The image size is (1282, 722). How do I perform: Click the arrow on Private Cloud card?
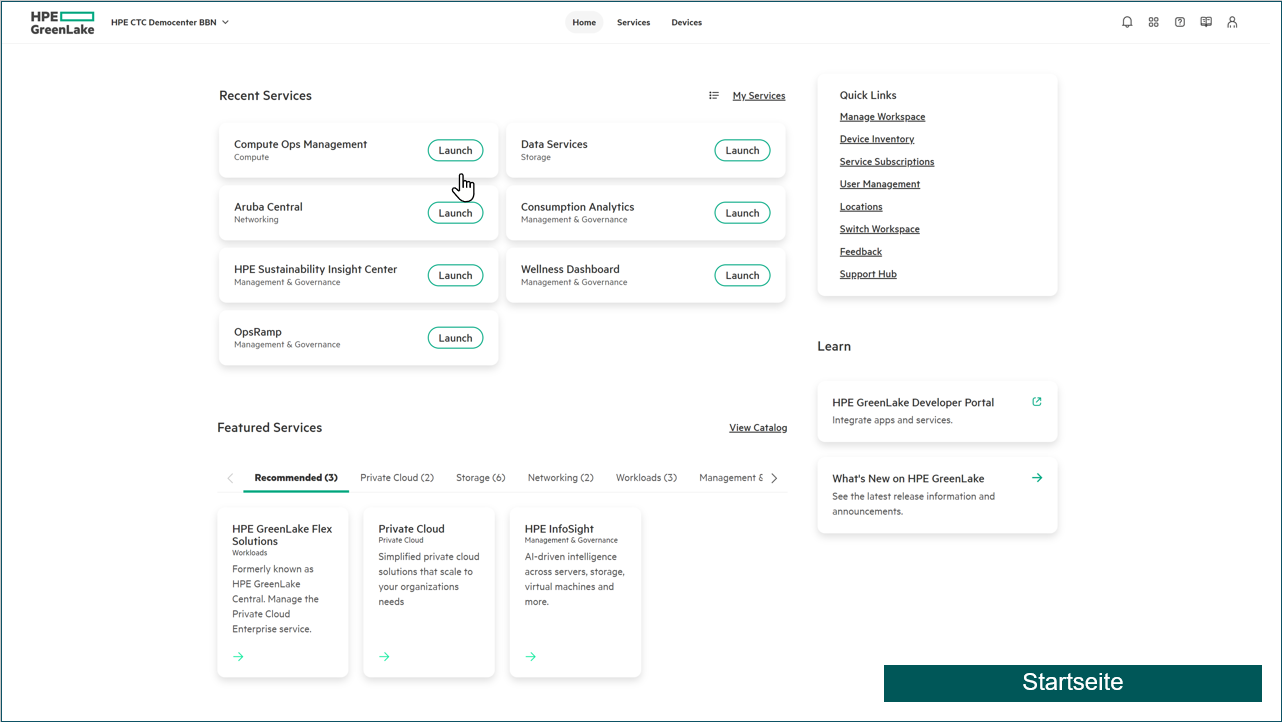[384, 657]
